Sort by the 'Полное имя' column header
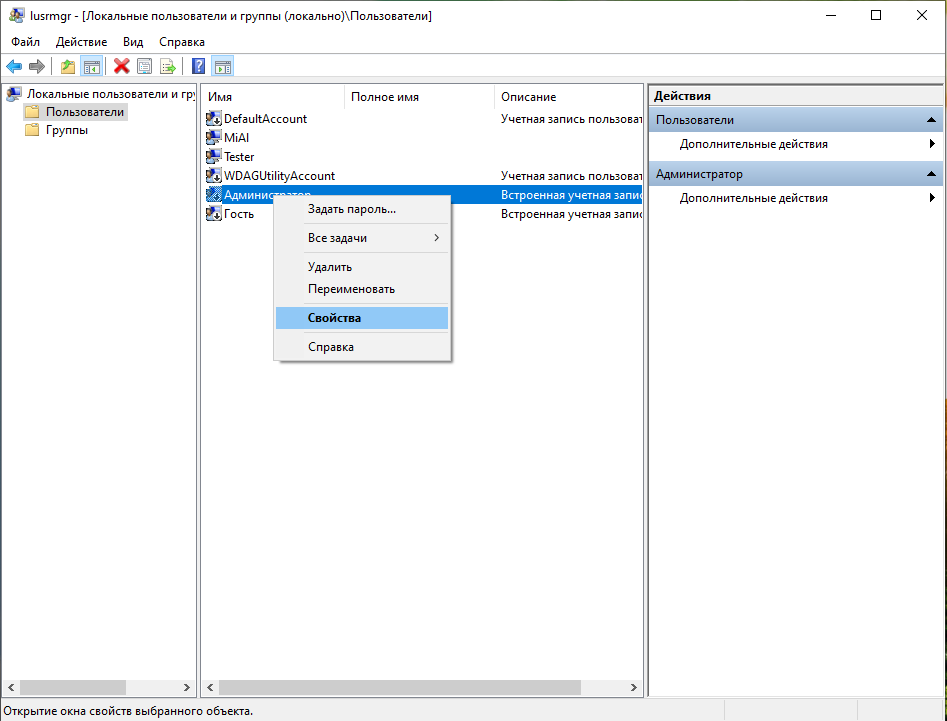Viewport: 947px width, 721px height. click(385, 97)
